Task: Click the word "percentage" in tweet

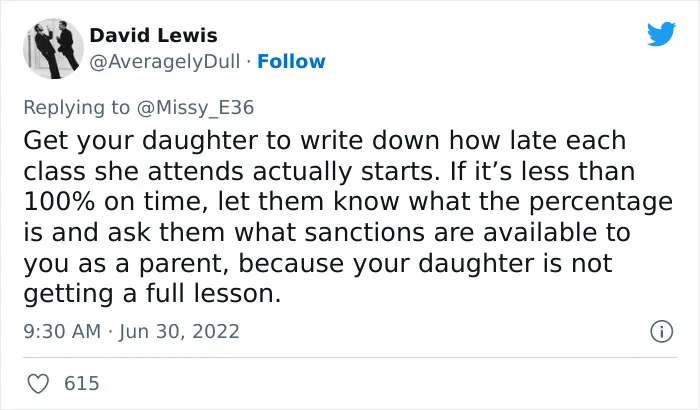Action: pyautogui.click(x=601, y=203)
